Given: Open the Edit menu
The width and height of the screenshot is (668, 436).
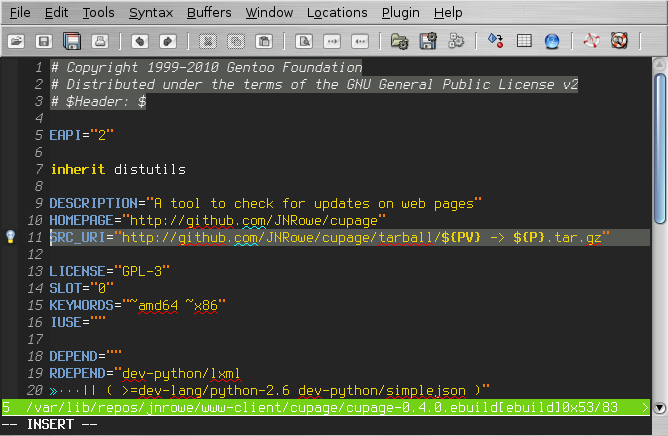Looking at the screenshot, I should pyautogui.click(x=56, y=13).
